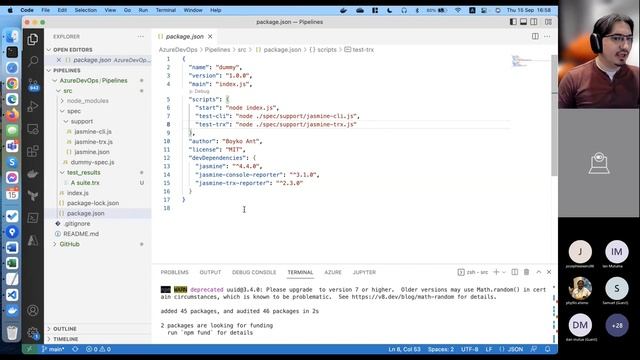Expand the GitHub folder
The width and height of the screenshot is (640, 360).
click(x=69, y=244)
